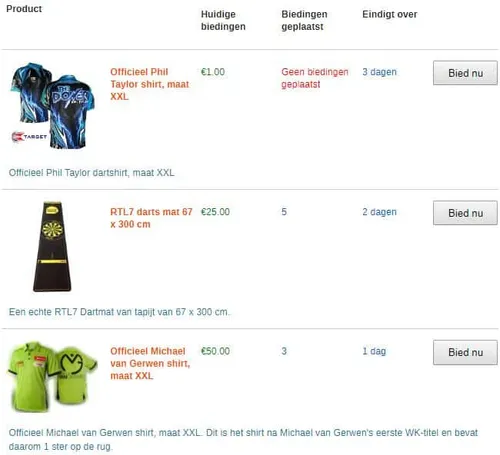Select the €25.00 current bid for the darts mat
The height and width of the screenshot is (455, 500).
(x=215, y=212)
